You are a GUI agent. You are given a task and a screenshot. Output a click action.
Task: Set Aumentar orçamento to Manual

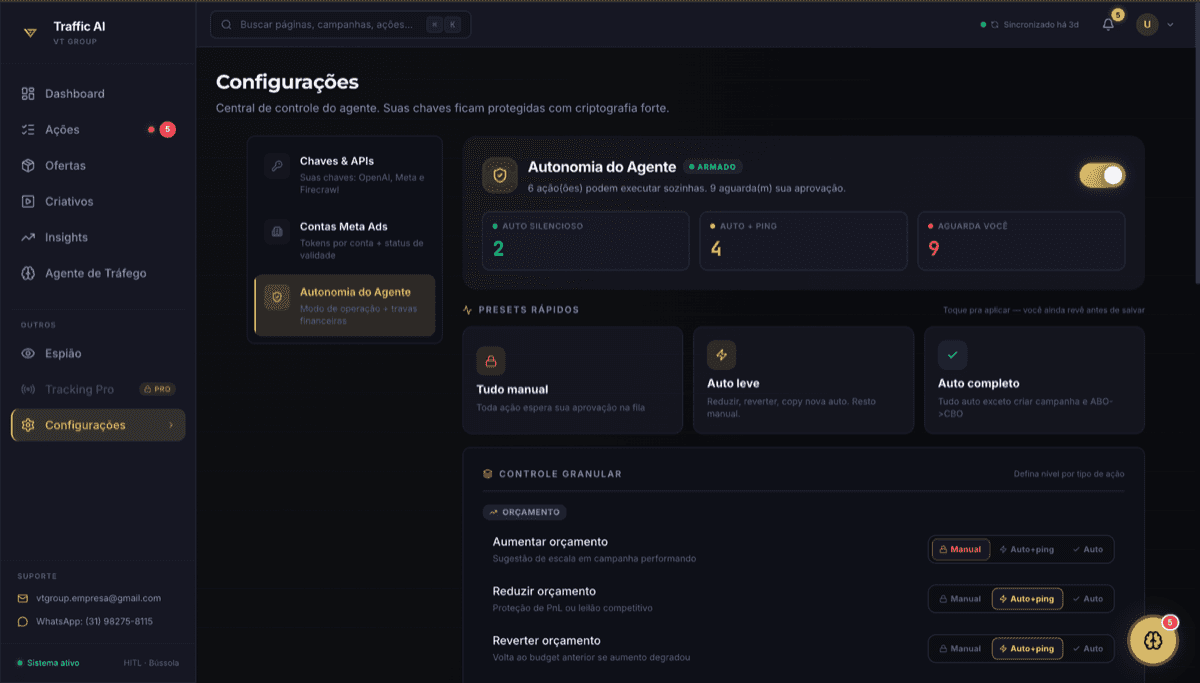click(961, 549)
